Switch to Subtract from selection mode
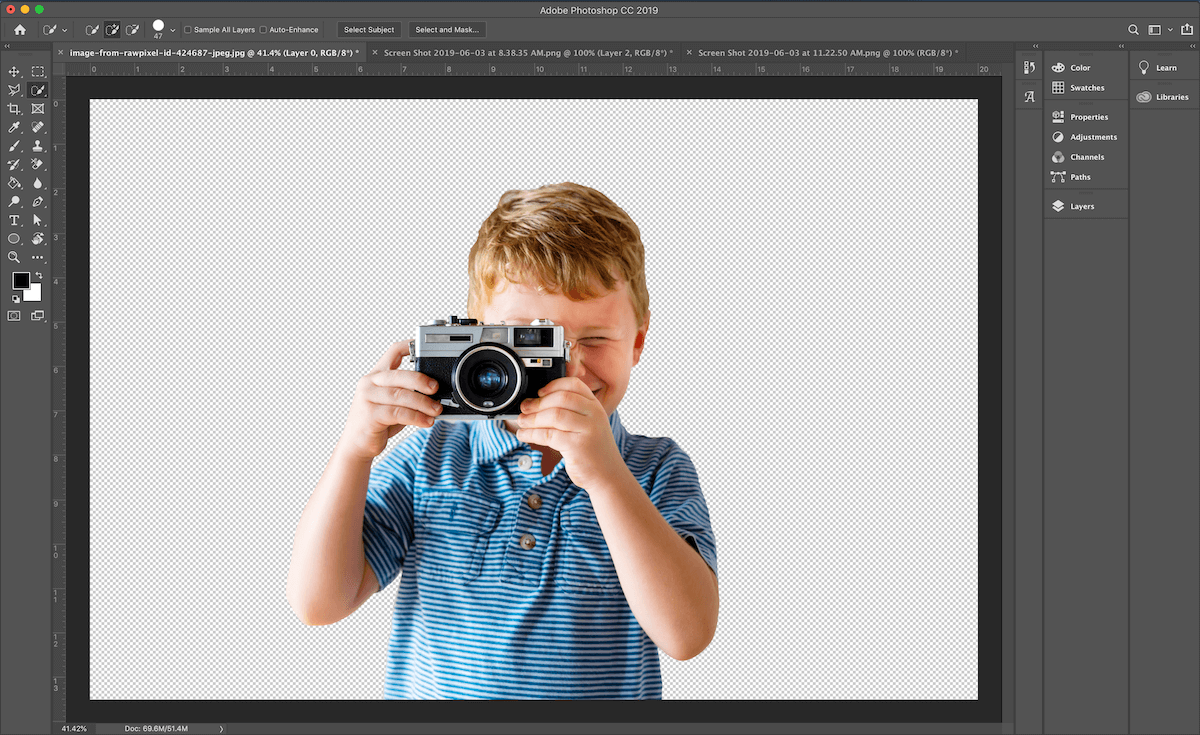The width and height of the screenshot is (1200, 735). click(131, 29)
